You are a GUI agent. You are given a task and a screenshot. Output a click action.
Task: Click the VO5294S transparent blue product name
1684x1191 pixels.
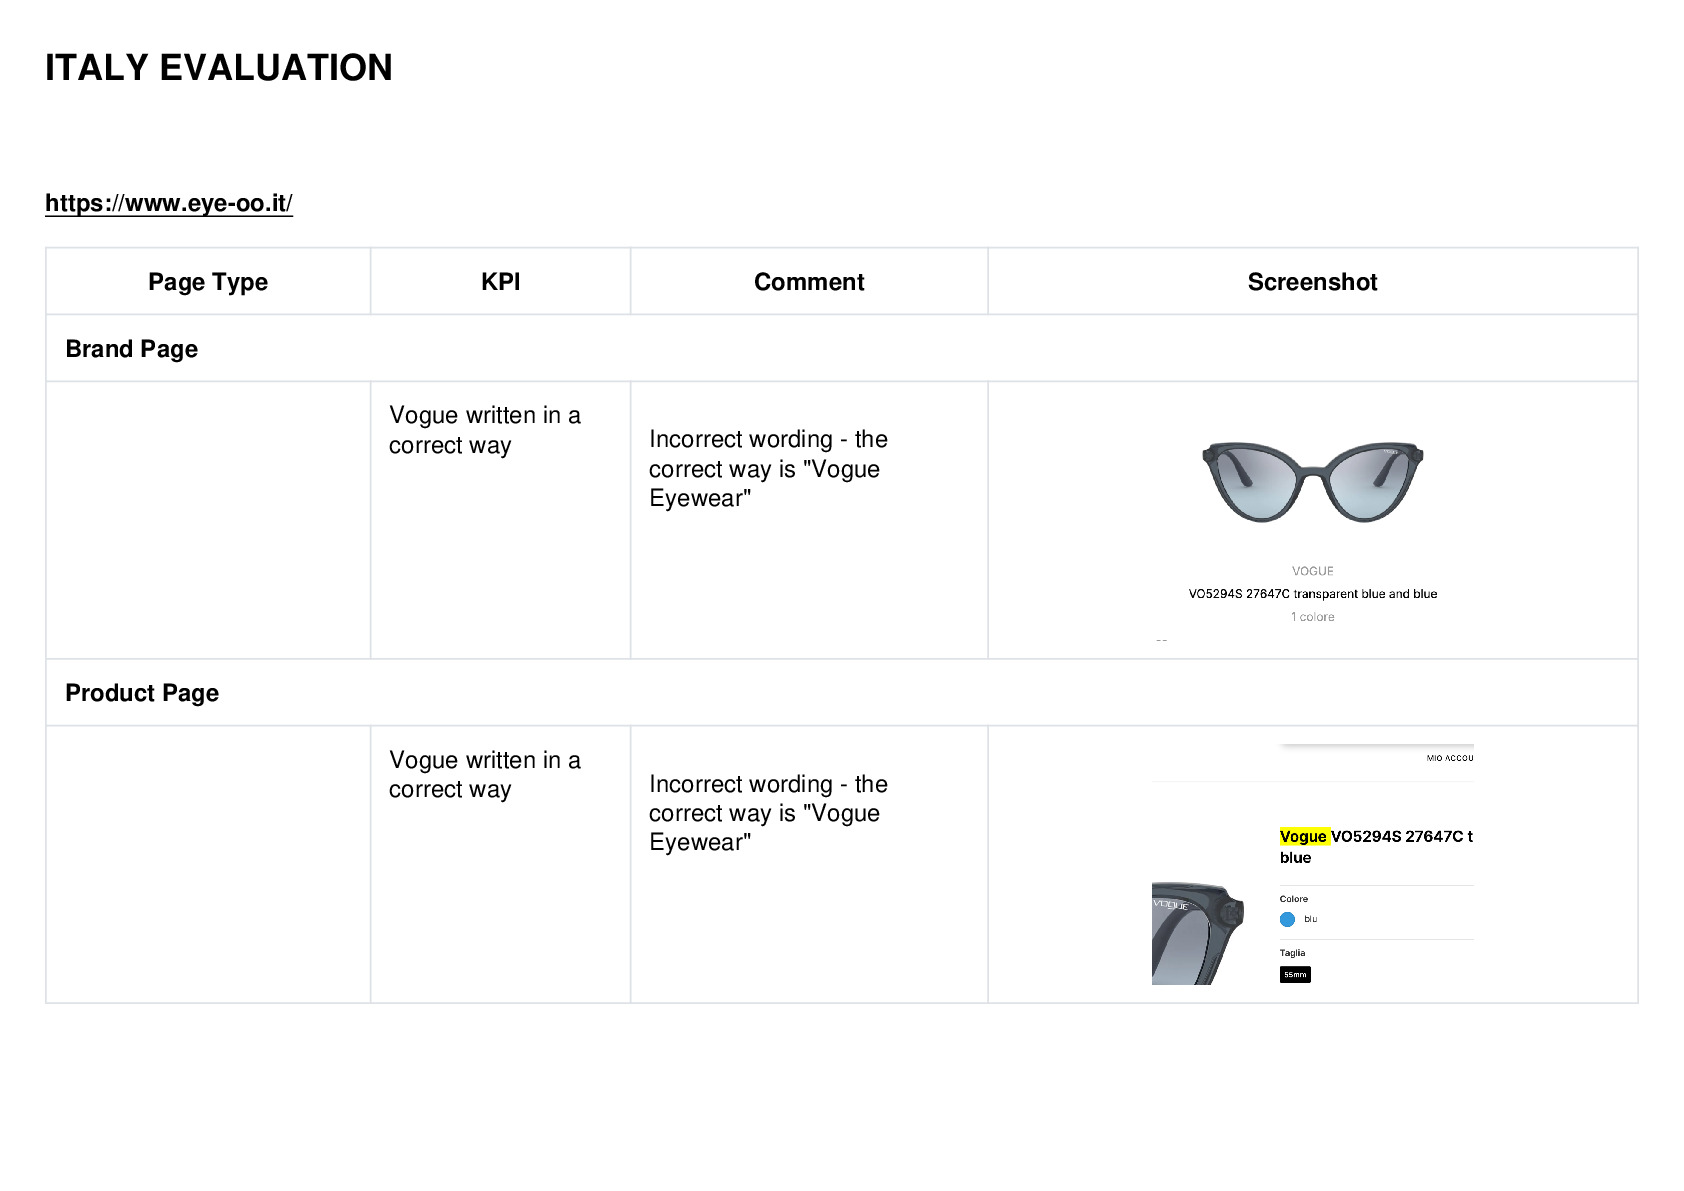click(1312, 594)
